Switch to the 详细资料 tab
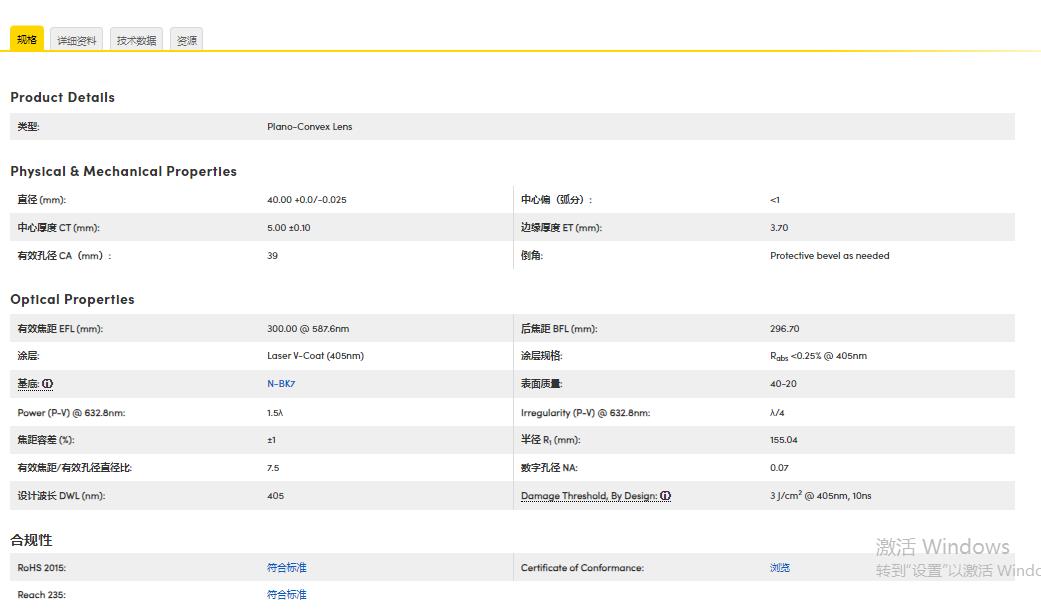Image resolution: width=1041 pixels, height=612 pixels. coord(77,39)
